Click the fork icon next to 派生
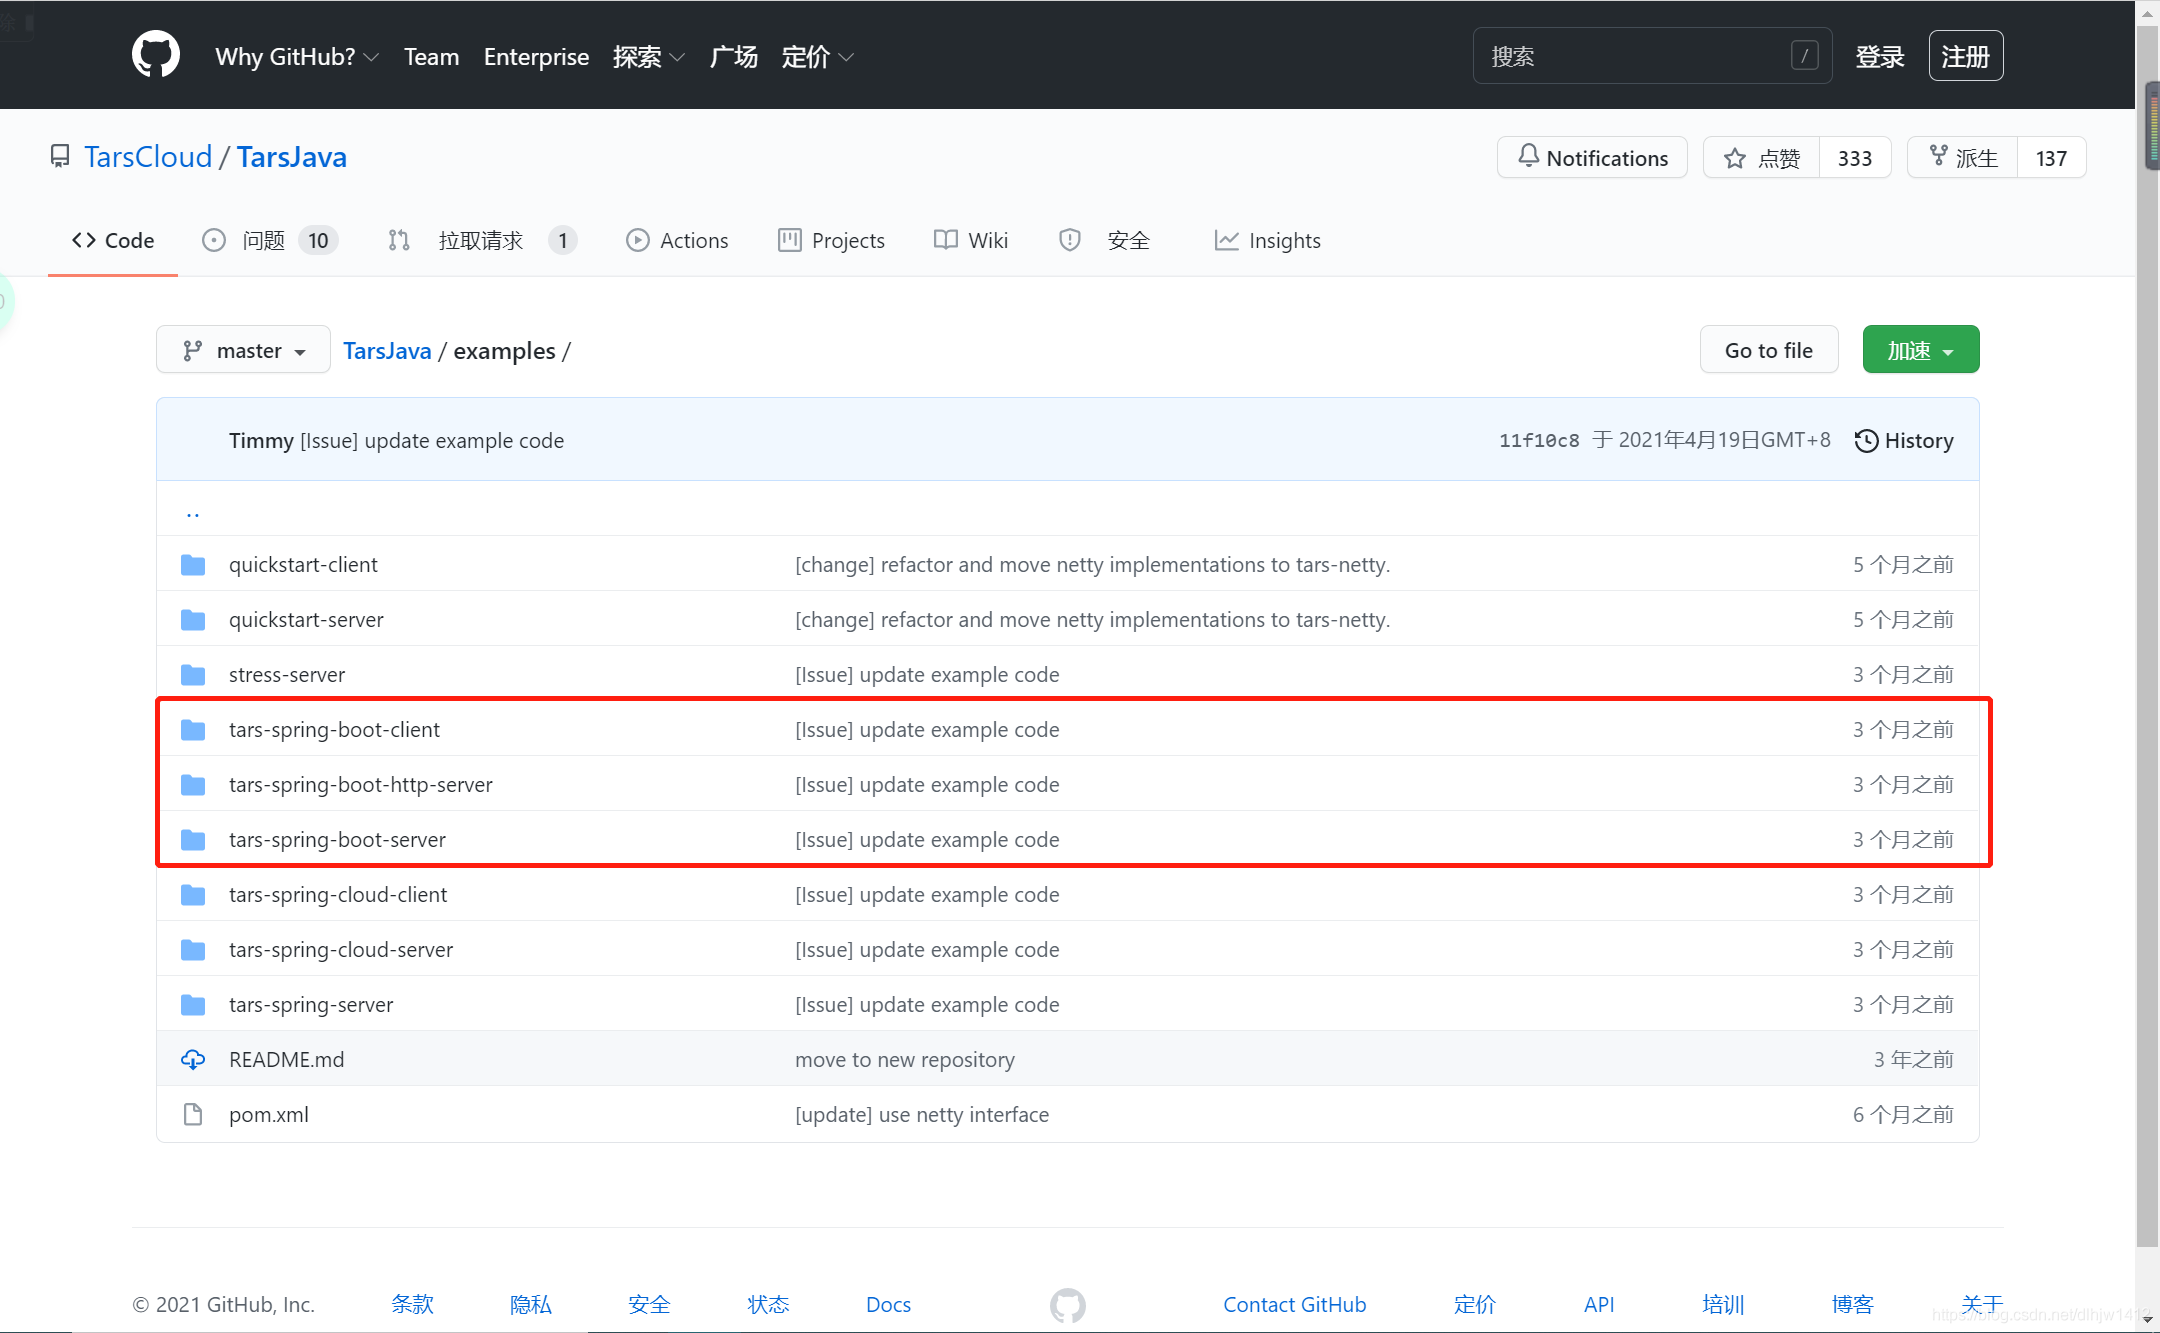Screen dimensions: 2160x1333 [1939, 156]
